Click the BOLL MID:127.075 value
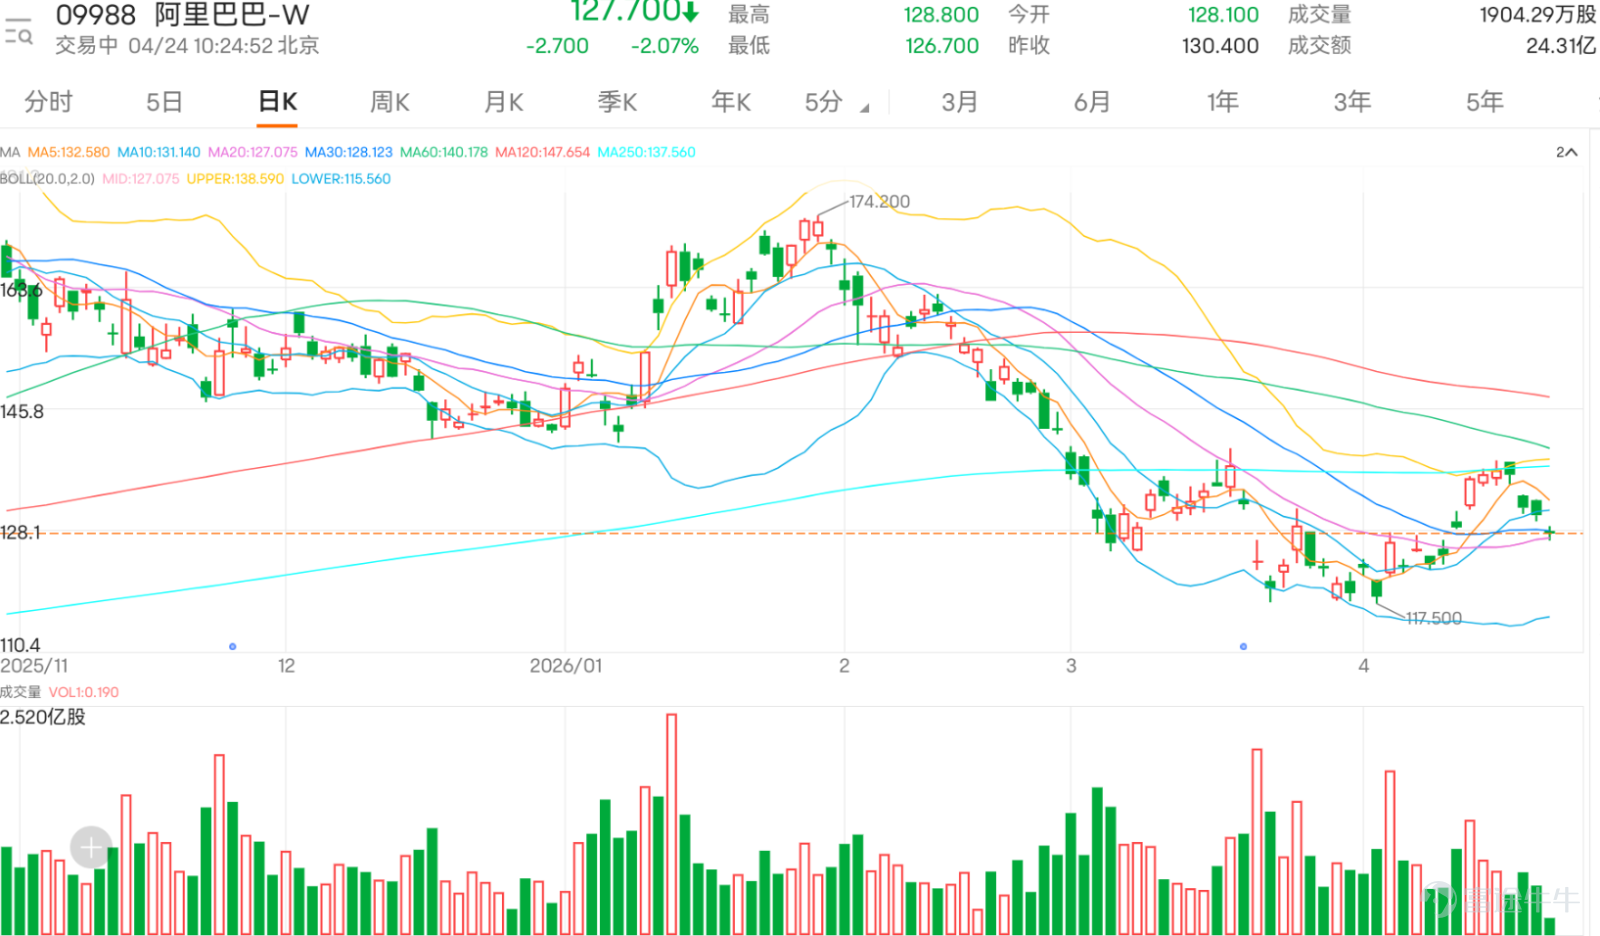This screenshot has width=1600, height=936. [x=140, y=179]
